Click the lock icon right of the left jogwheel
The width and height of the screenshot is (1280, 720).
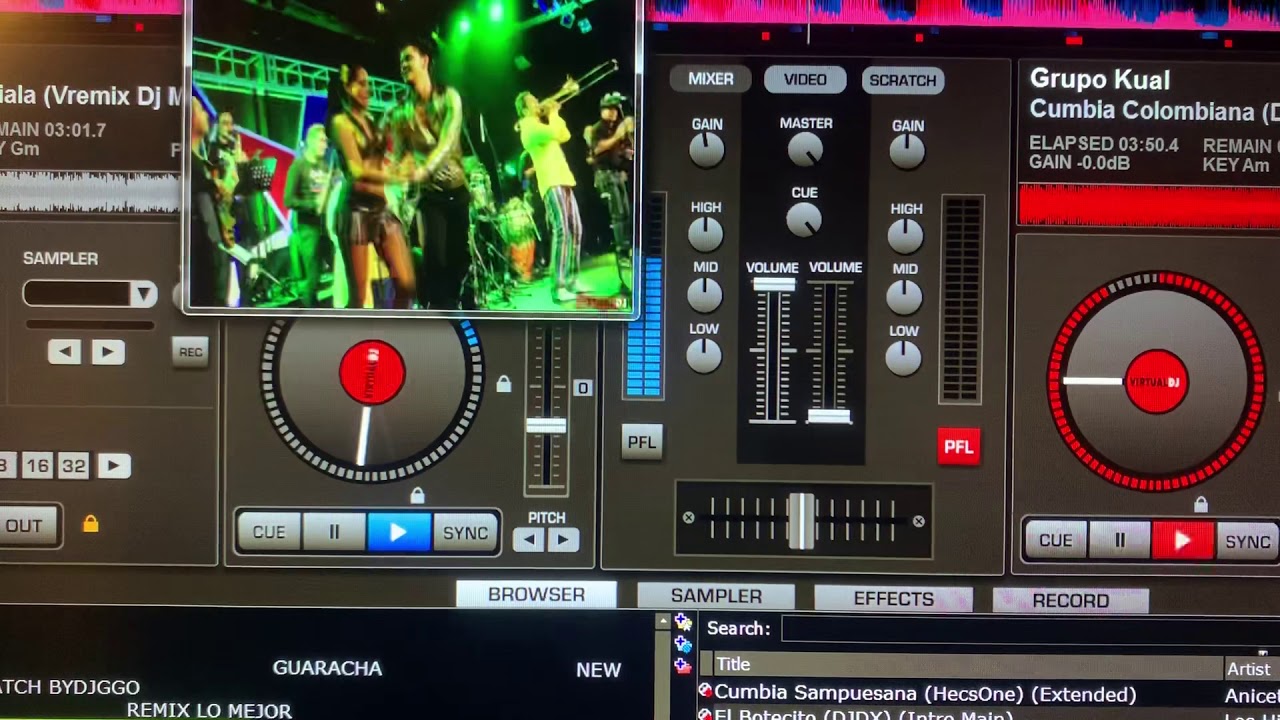point(504,384)
